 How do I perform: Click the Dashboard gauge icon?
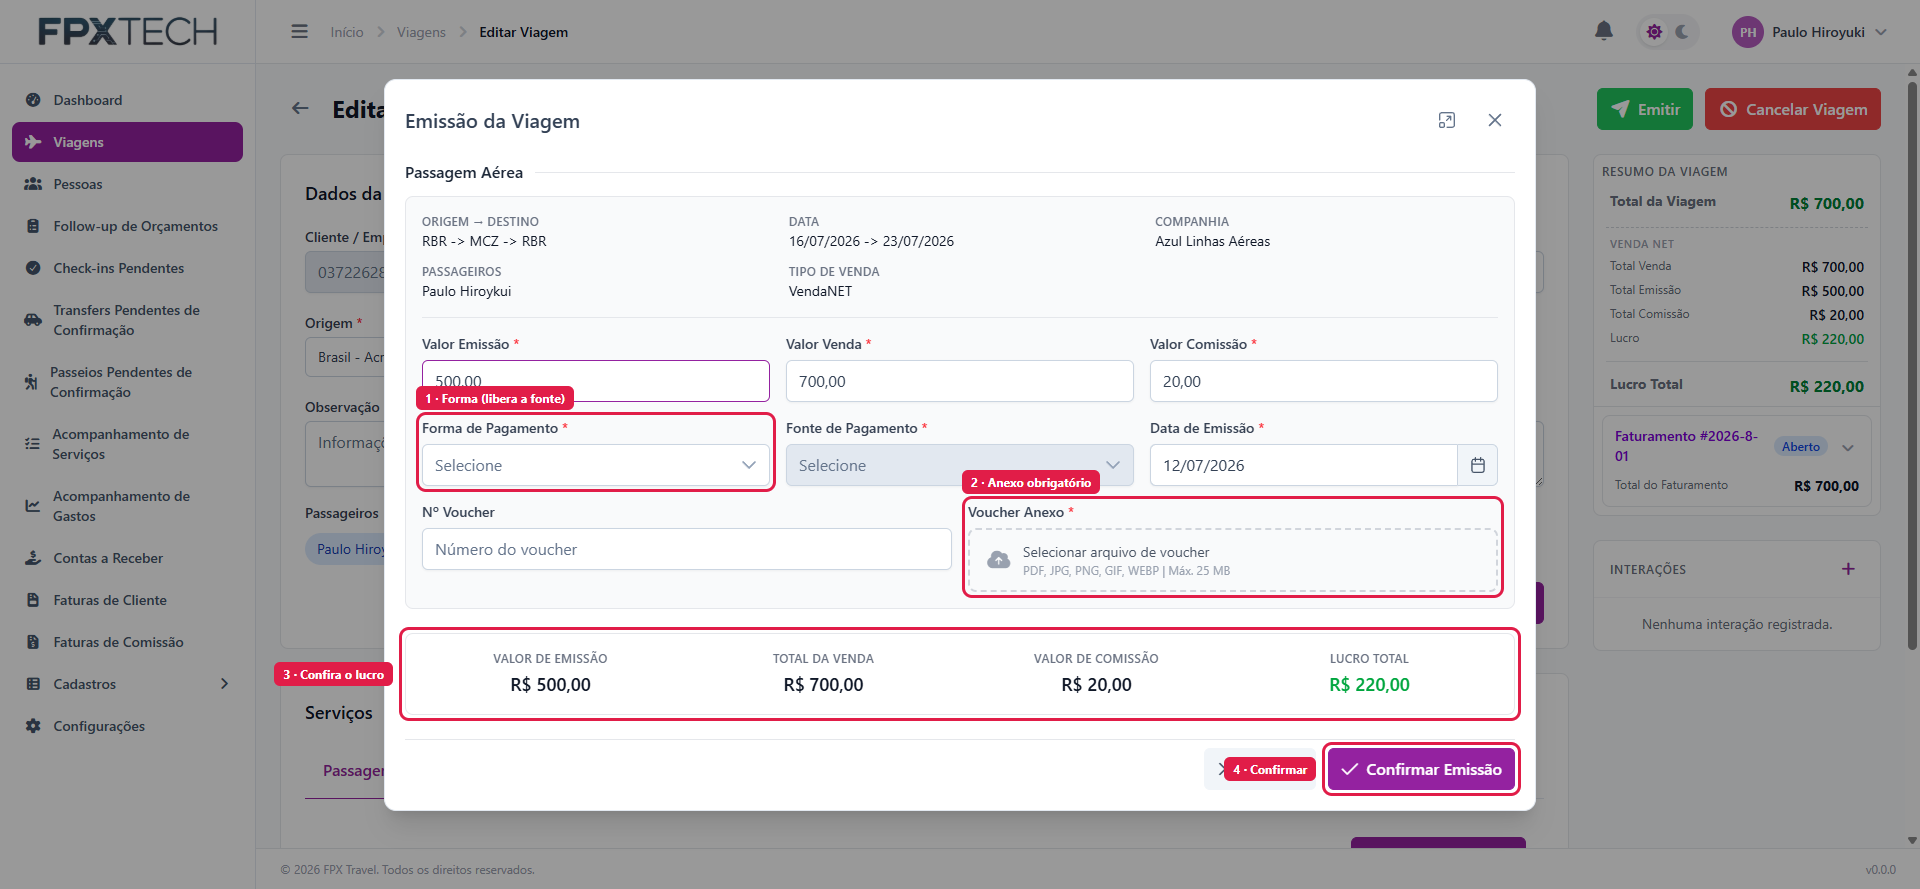(33, 100)
